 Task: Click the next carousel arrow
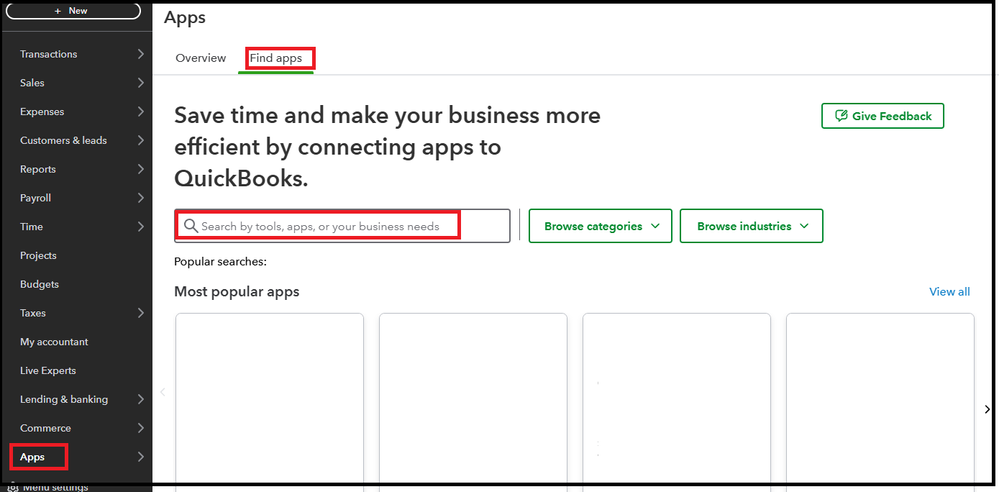(x=987, y=409)
